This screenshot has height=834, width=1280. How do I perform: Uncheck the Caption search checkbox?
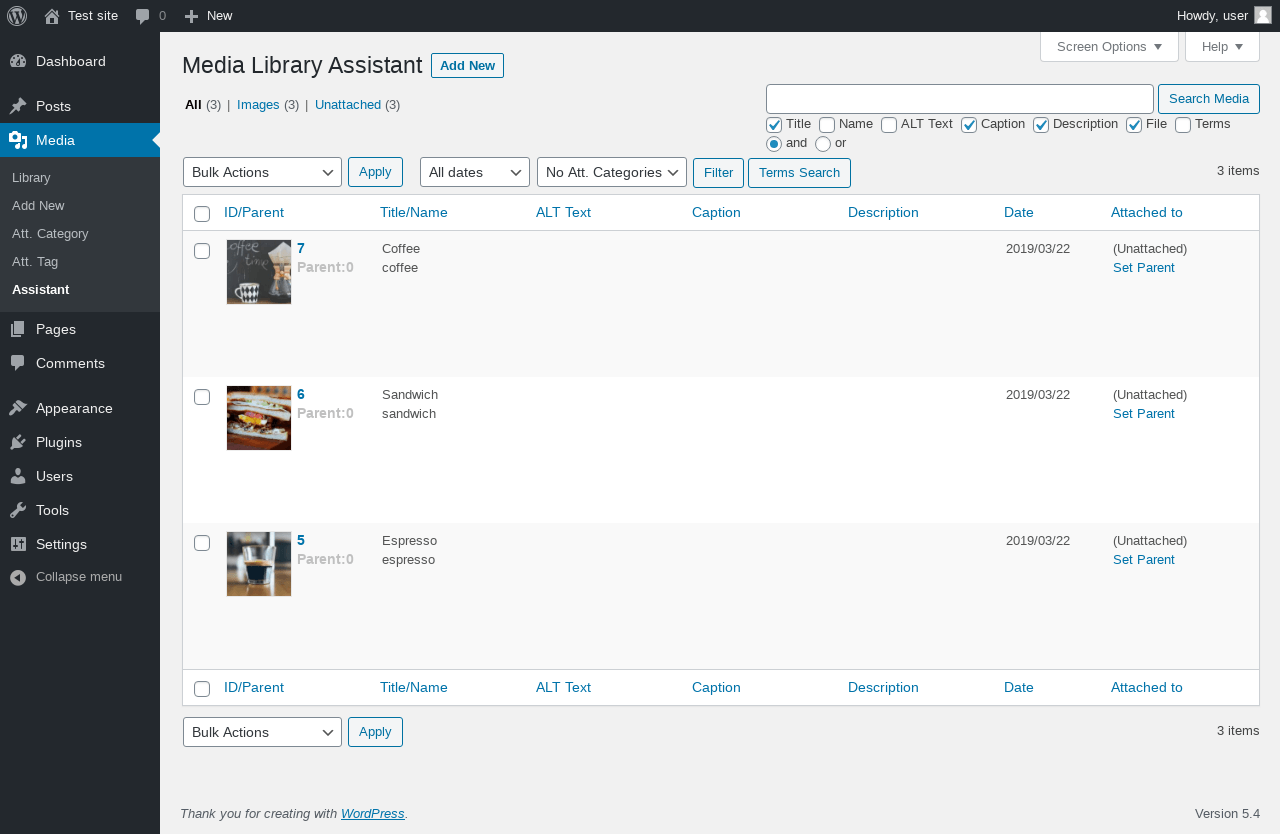[x=969, y=125]
